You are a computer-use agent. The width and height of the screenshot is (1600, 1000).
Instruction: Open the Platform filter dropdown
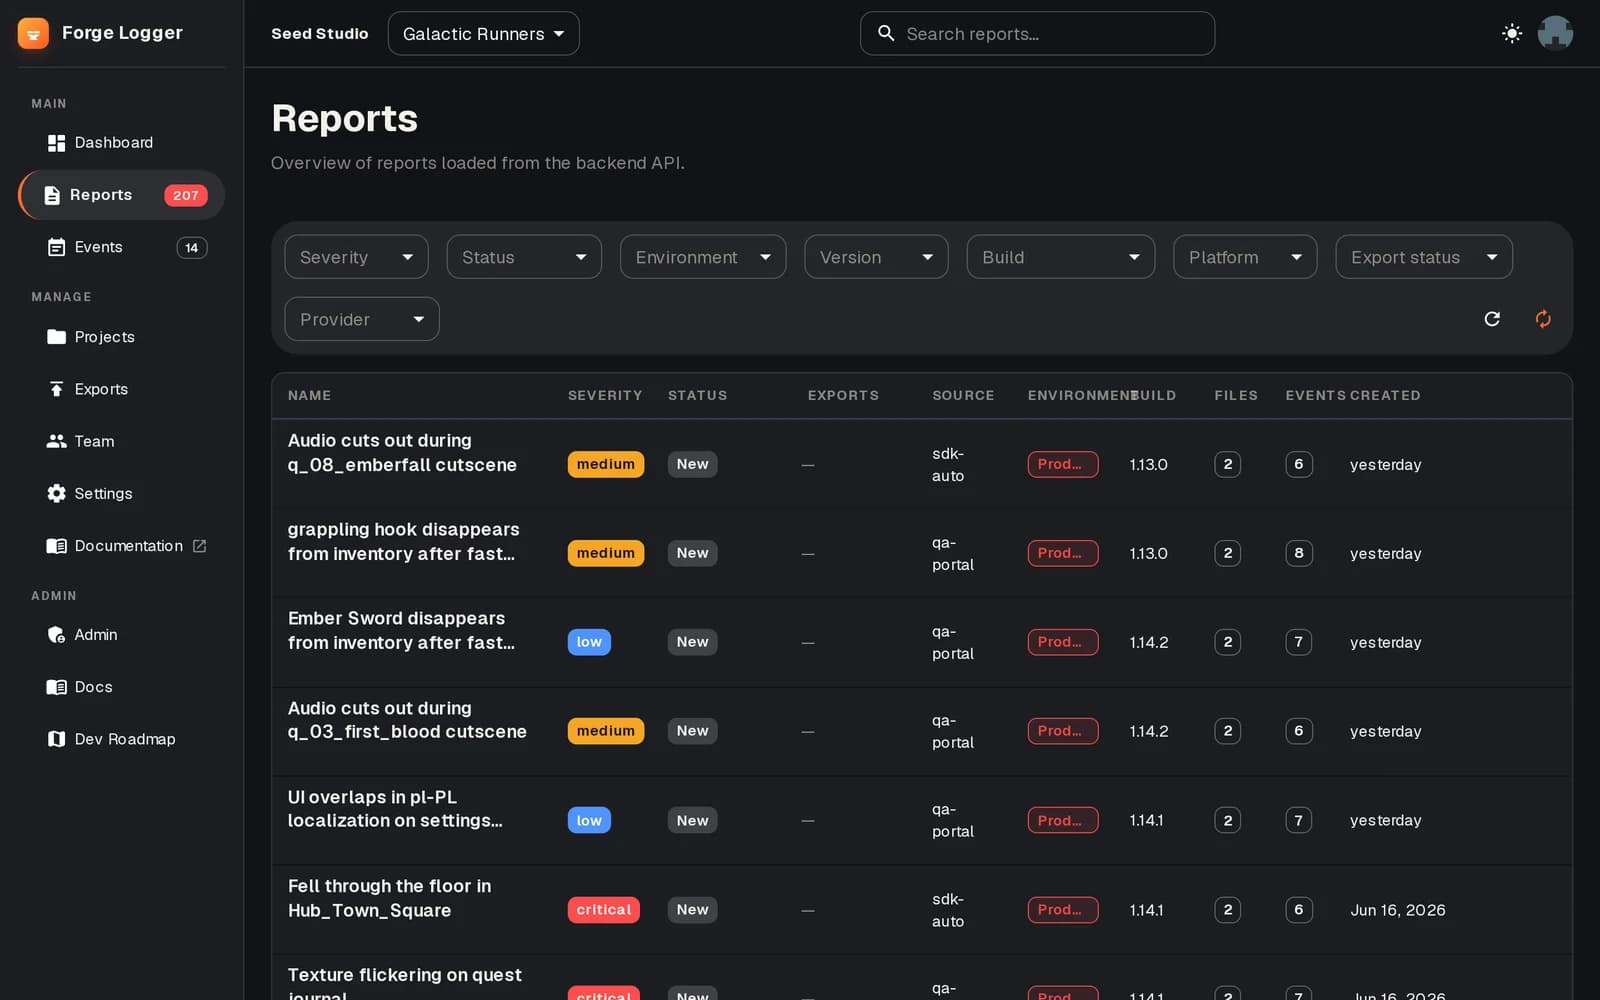point(1245,257)
